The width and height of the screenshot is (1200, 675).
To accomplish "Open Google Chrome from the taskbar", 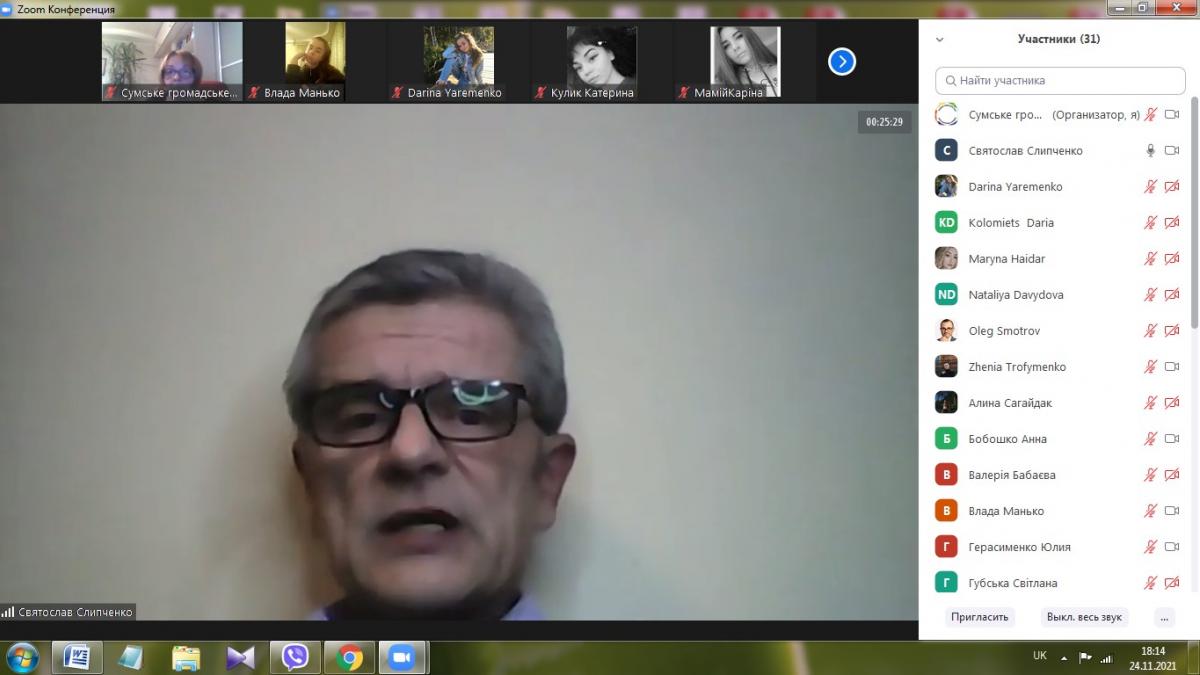I will point(350,657).
